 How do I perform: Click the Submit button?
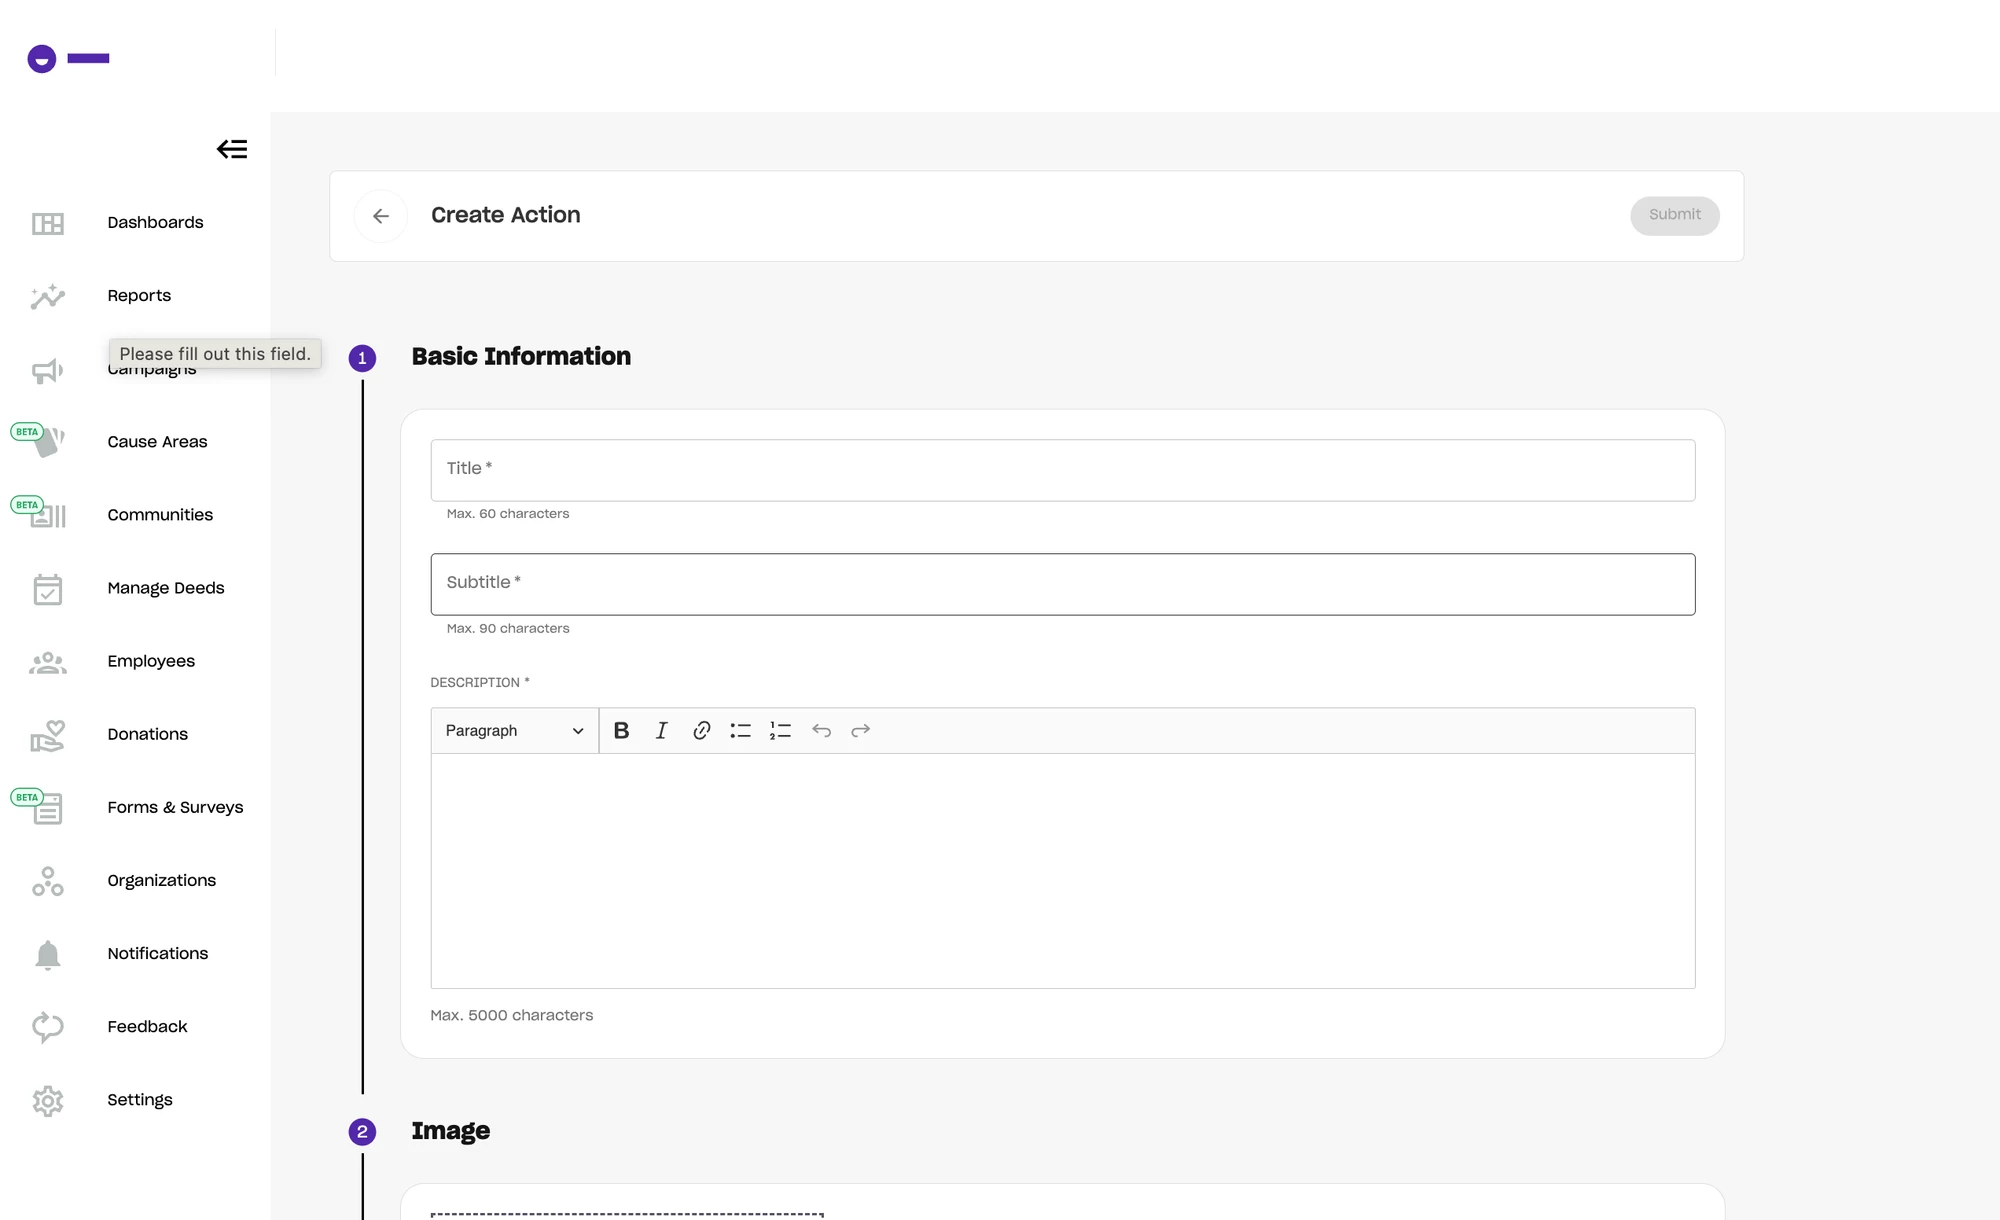point(1675,216)
